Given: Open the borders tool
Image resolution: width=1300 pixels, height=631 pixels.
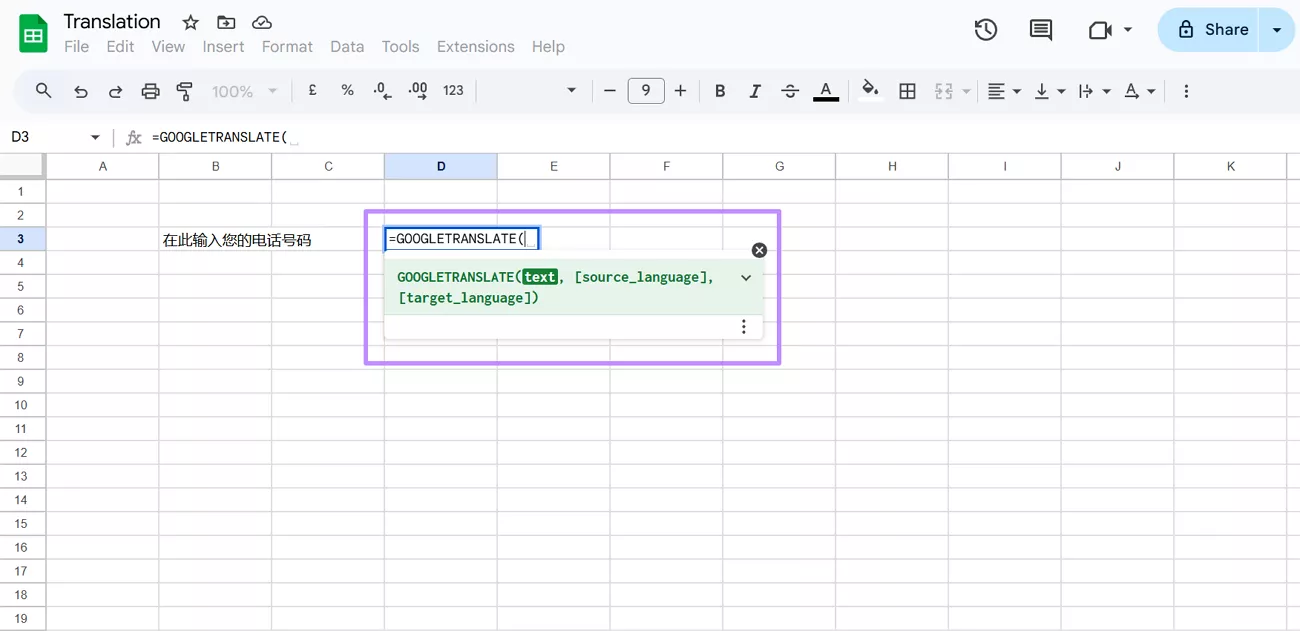Looking at the screenshot, I should tap(907, 91).
